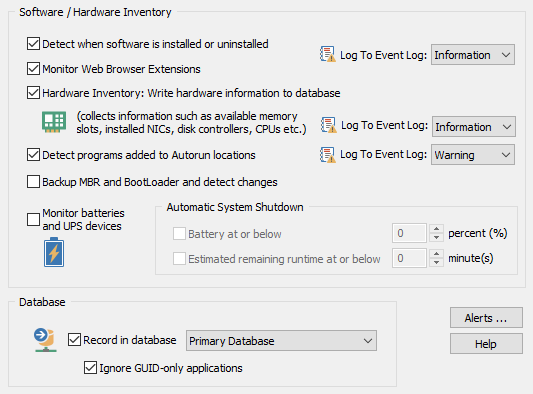Uncheck Detect programs added to Autorun locations

[x=33, y=155]
